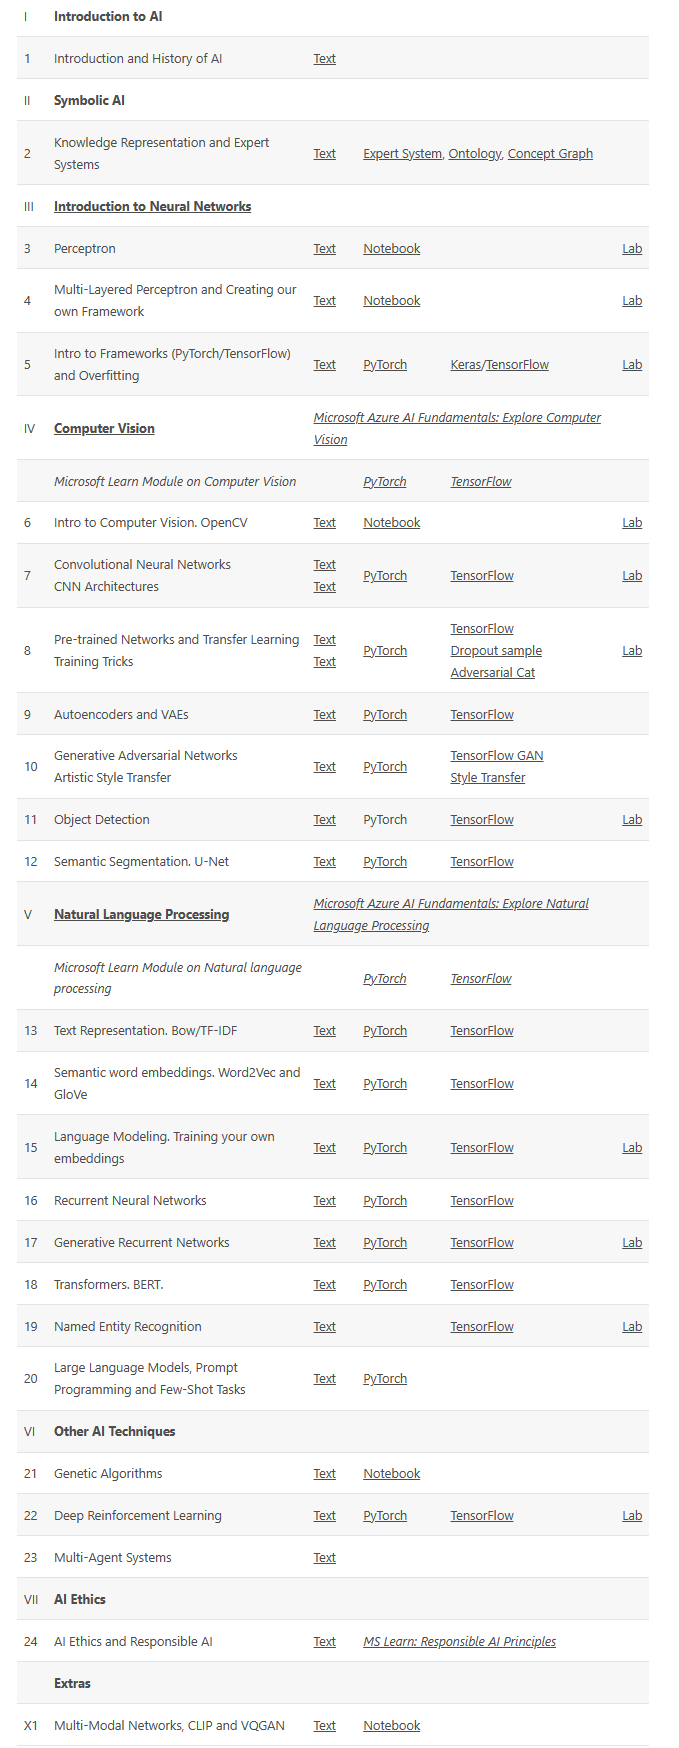The height and width of the screenshot is (1748, 679).
Task: Click the Dropout sample link
Action: point(496,651)
